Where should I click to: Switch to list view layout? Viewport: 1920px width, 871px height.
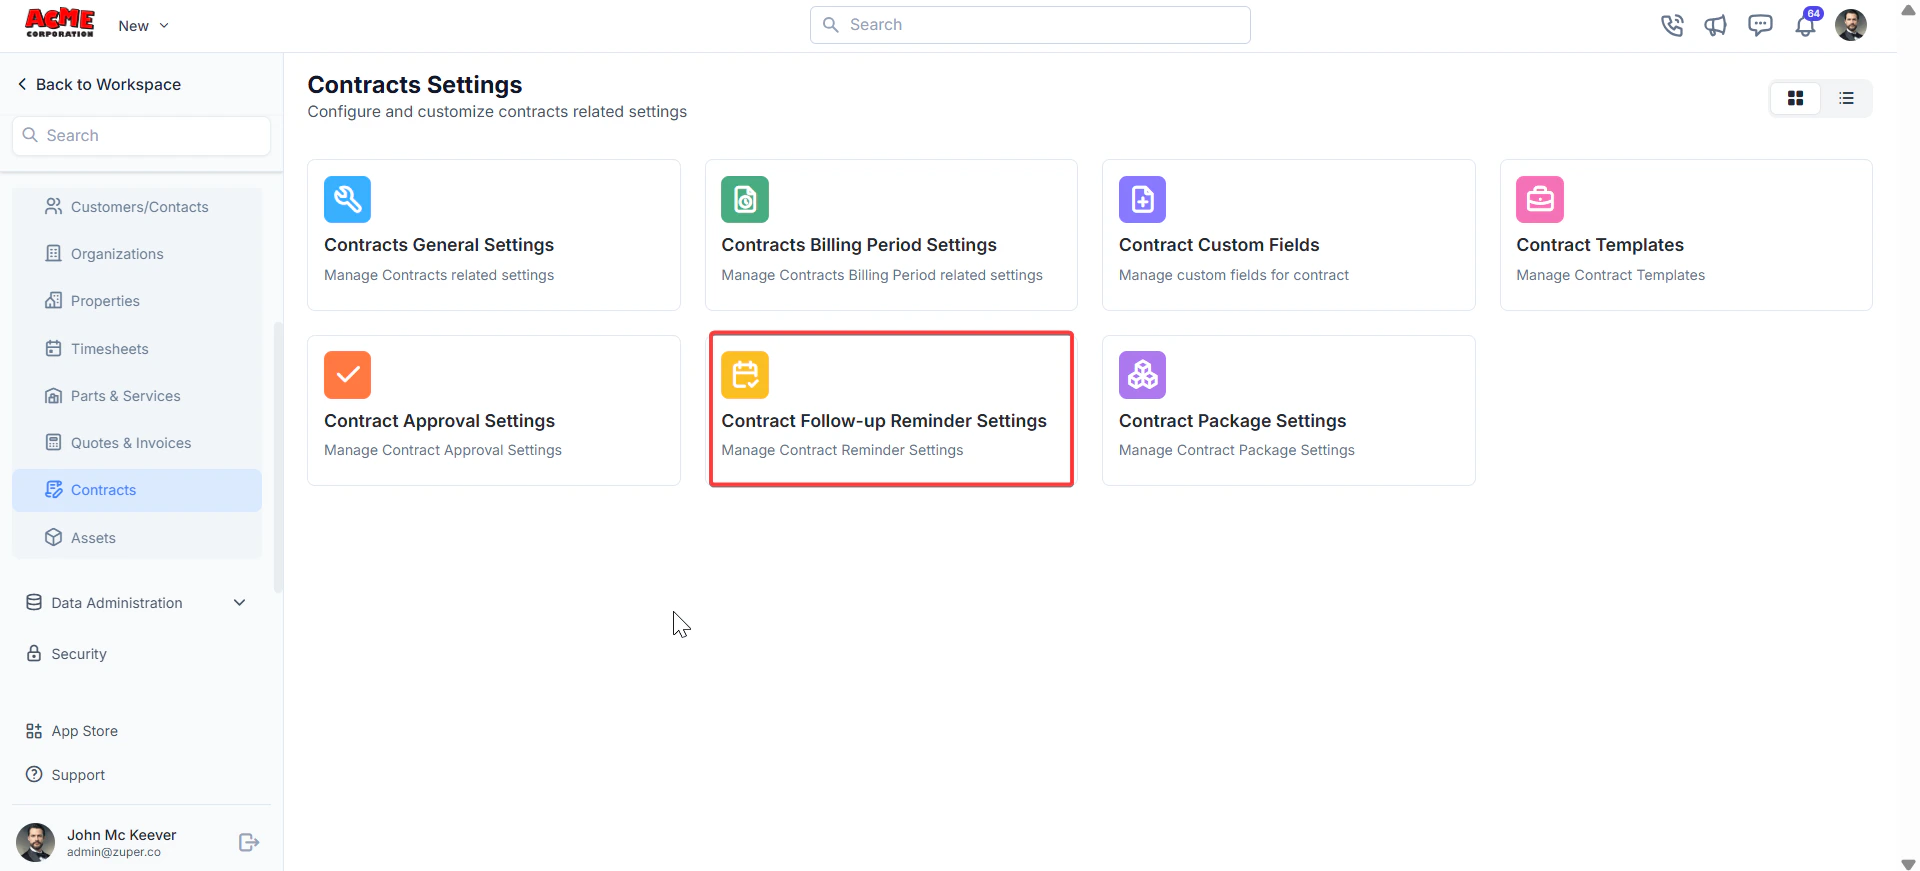click(x=1846, y=98)
